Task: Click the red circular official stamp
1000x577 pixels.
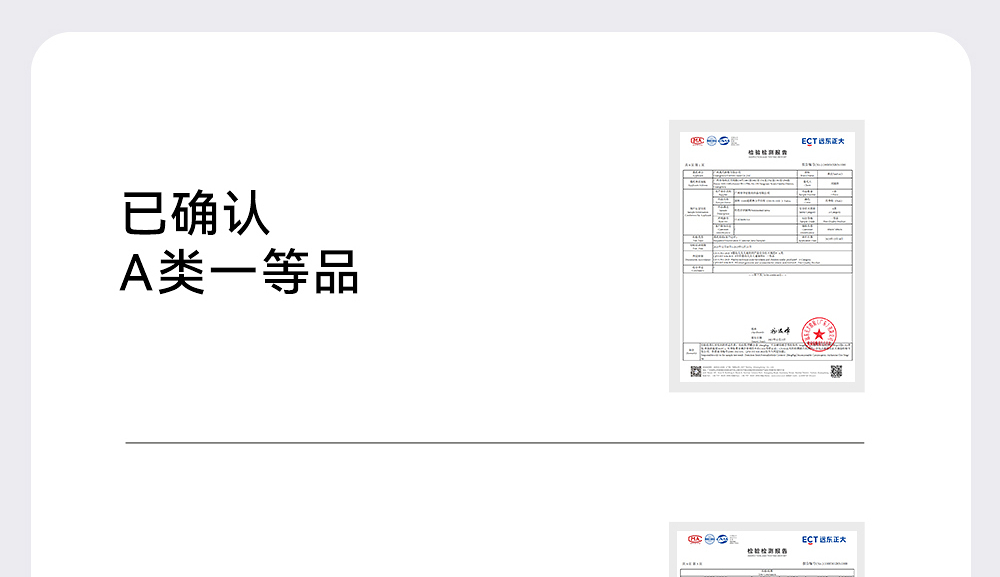Action: (x=818, y=331)
